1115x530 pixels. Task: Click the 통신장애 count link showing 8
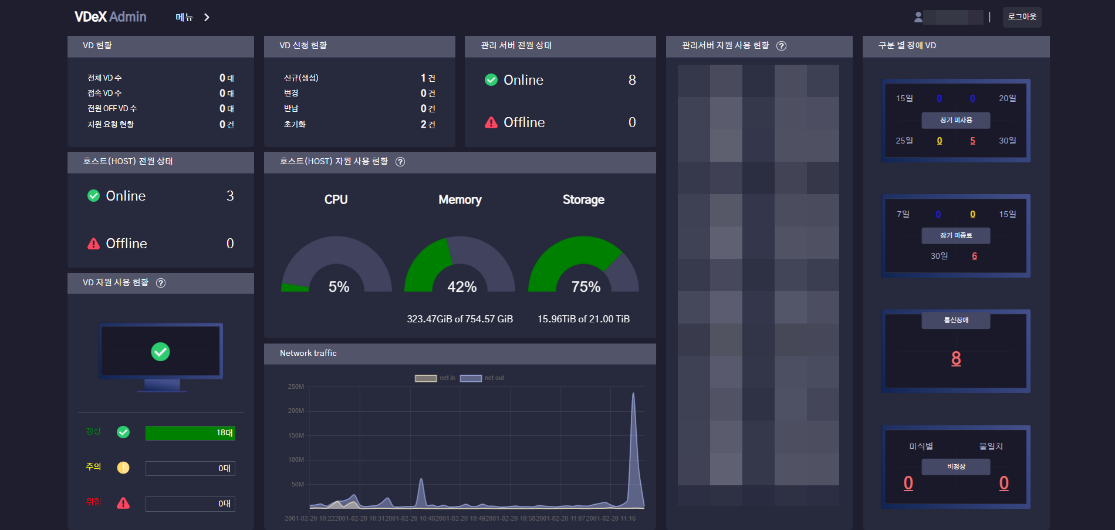click(x=956, y=359)
